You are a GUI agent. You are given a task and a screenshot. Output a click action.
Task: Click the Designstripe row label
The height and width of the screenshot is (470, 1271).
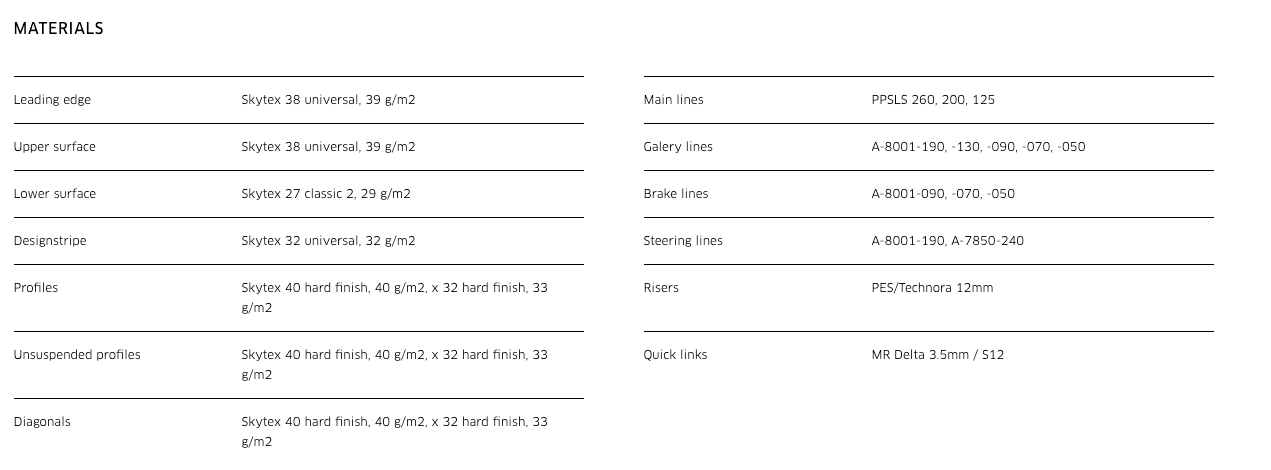[x=50, y=241]
